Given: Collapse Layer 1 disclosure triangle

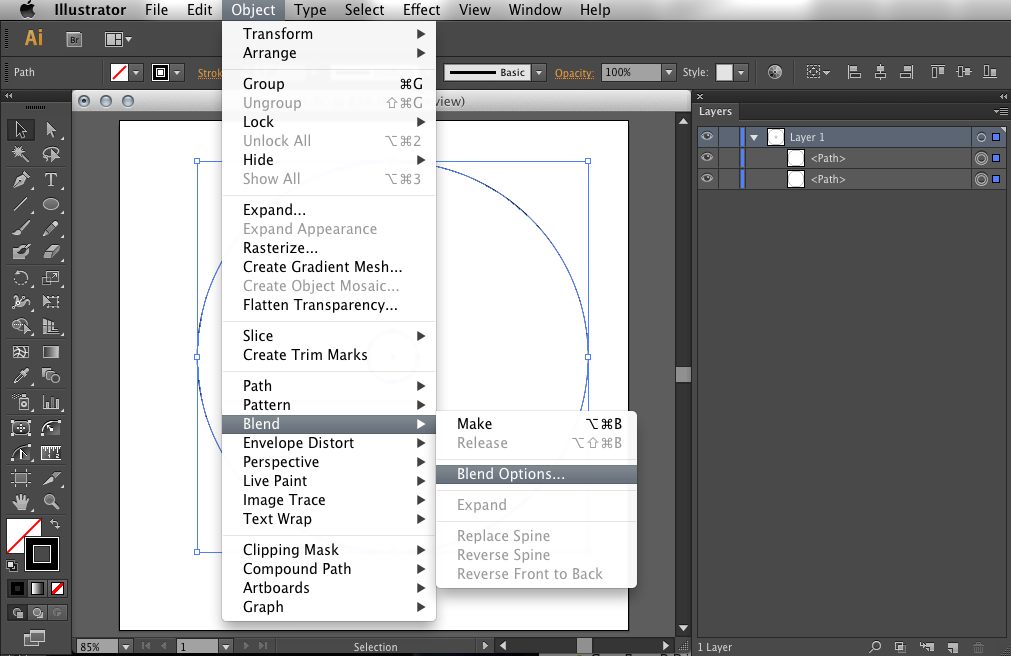Looking at the screenshot, I should (x=754, y=137).
